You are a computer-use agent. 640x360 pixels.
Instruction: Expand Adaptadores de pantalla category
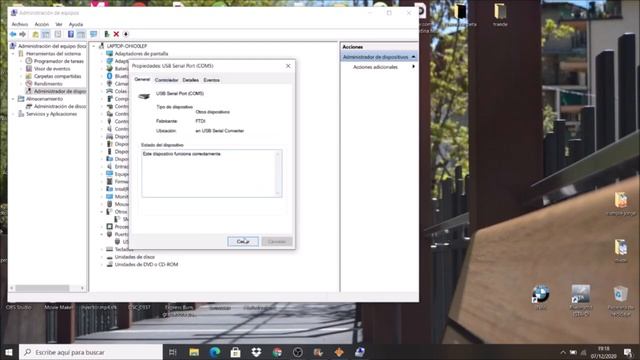tap(102, 54)
